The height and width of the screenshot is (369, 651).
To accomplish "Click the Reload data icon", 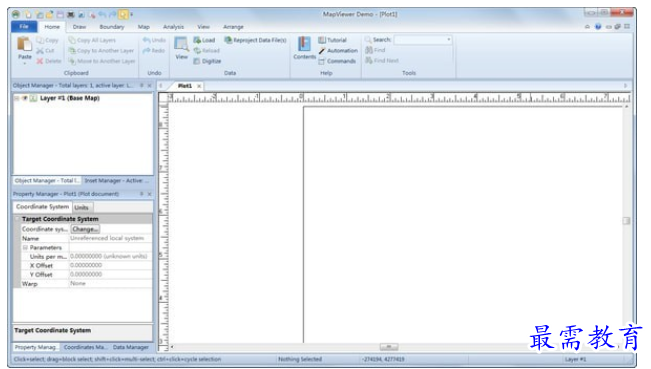I will pos(197,51).
